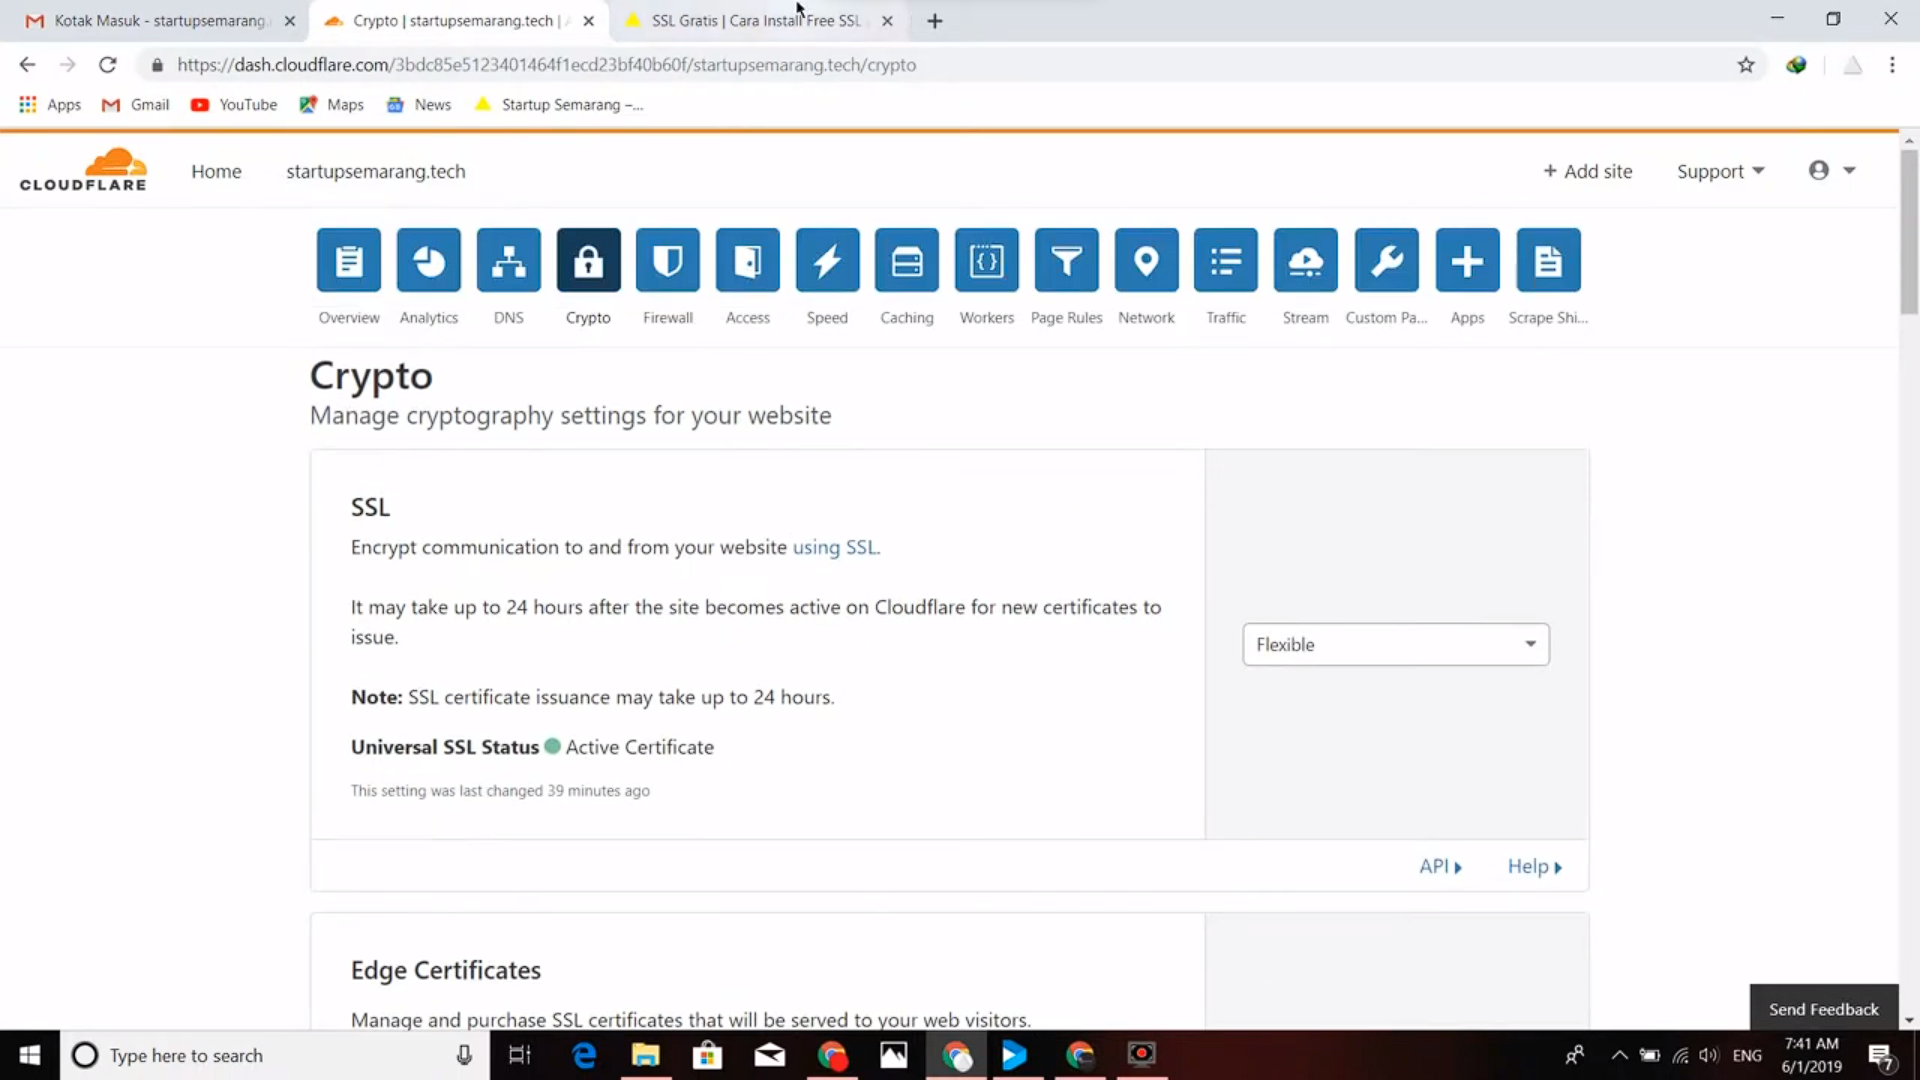Click the Windows search box
The width and height of the screenshot is (1920, 1080).
[275, 1055]
